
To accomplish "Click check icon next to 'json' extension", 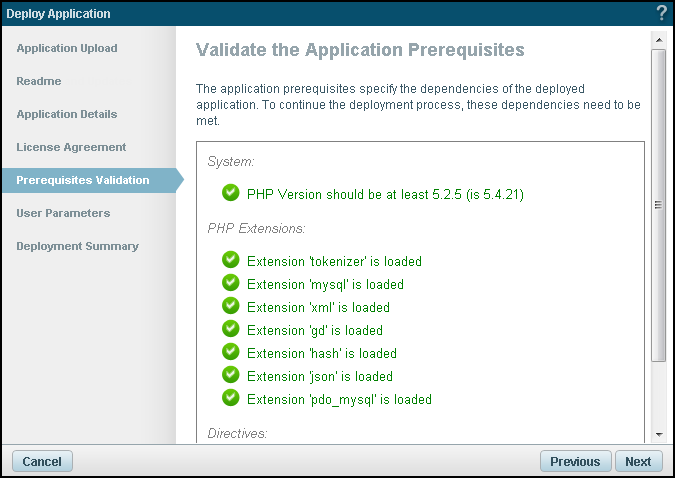I will [x=231, y=375].
